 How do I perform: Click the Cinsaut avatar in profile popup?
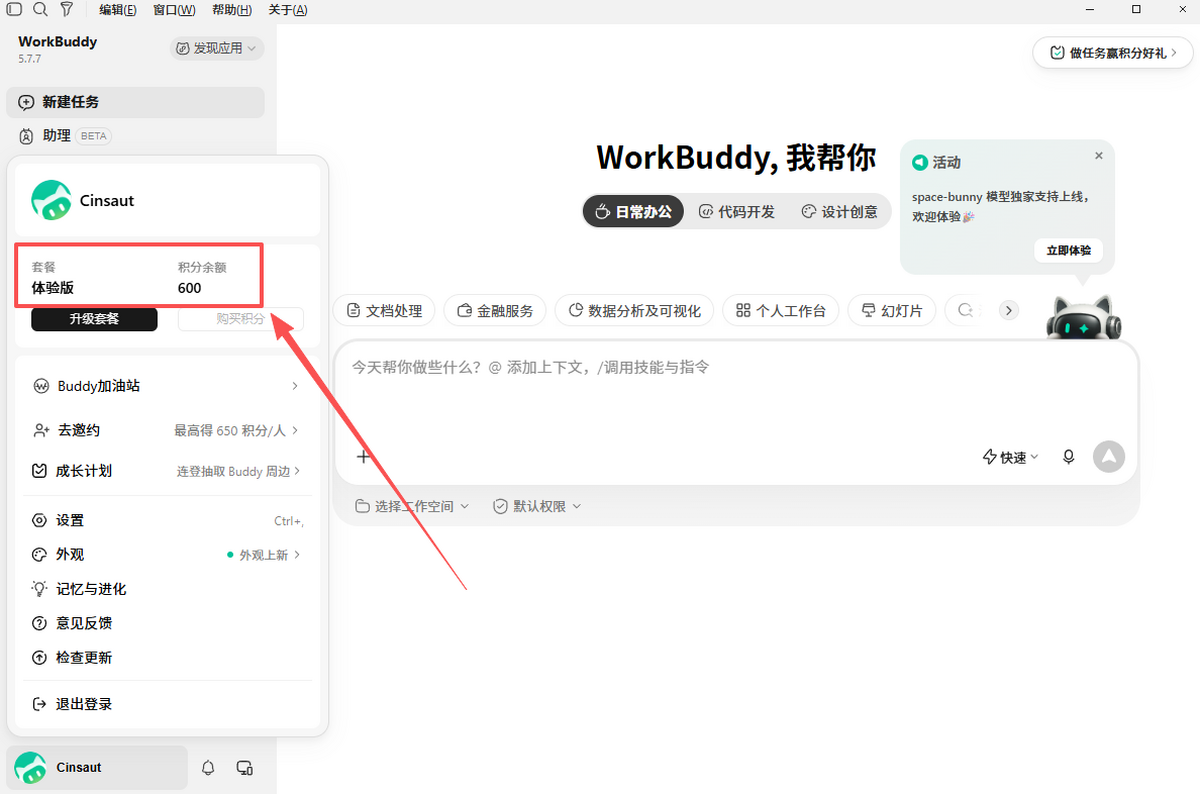tap(51, 200)
